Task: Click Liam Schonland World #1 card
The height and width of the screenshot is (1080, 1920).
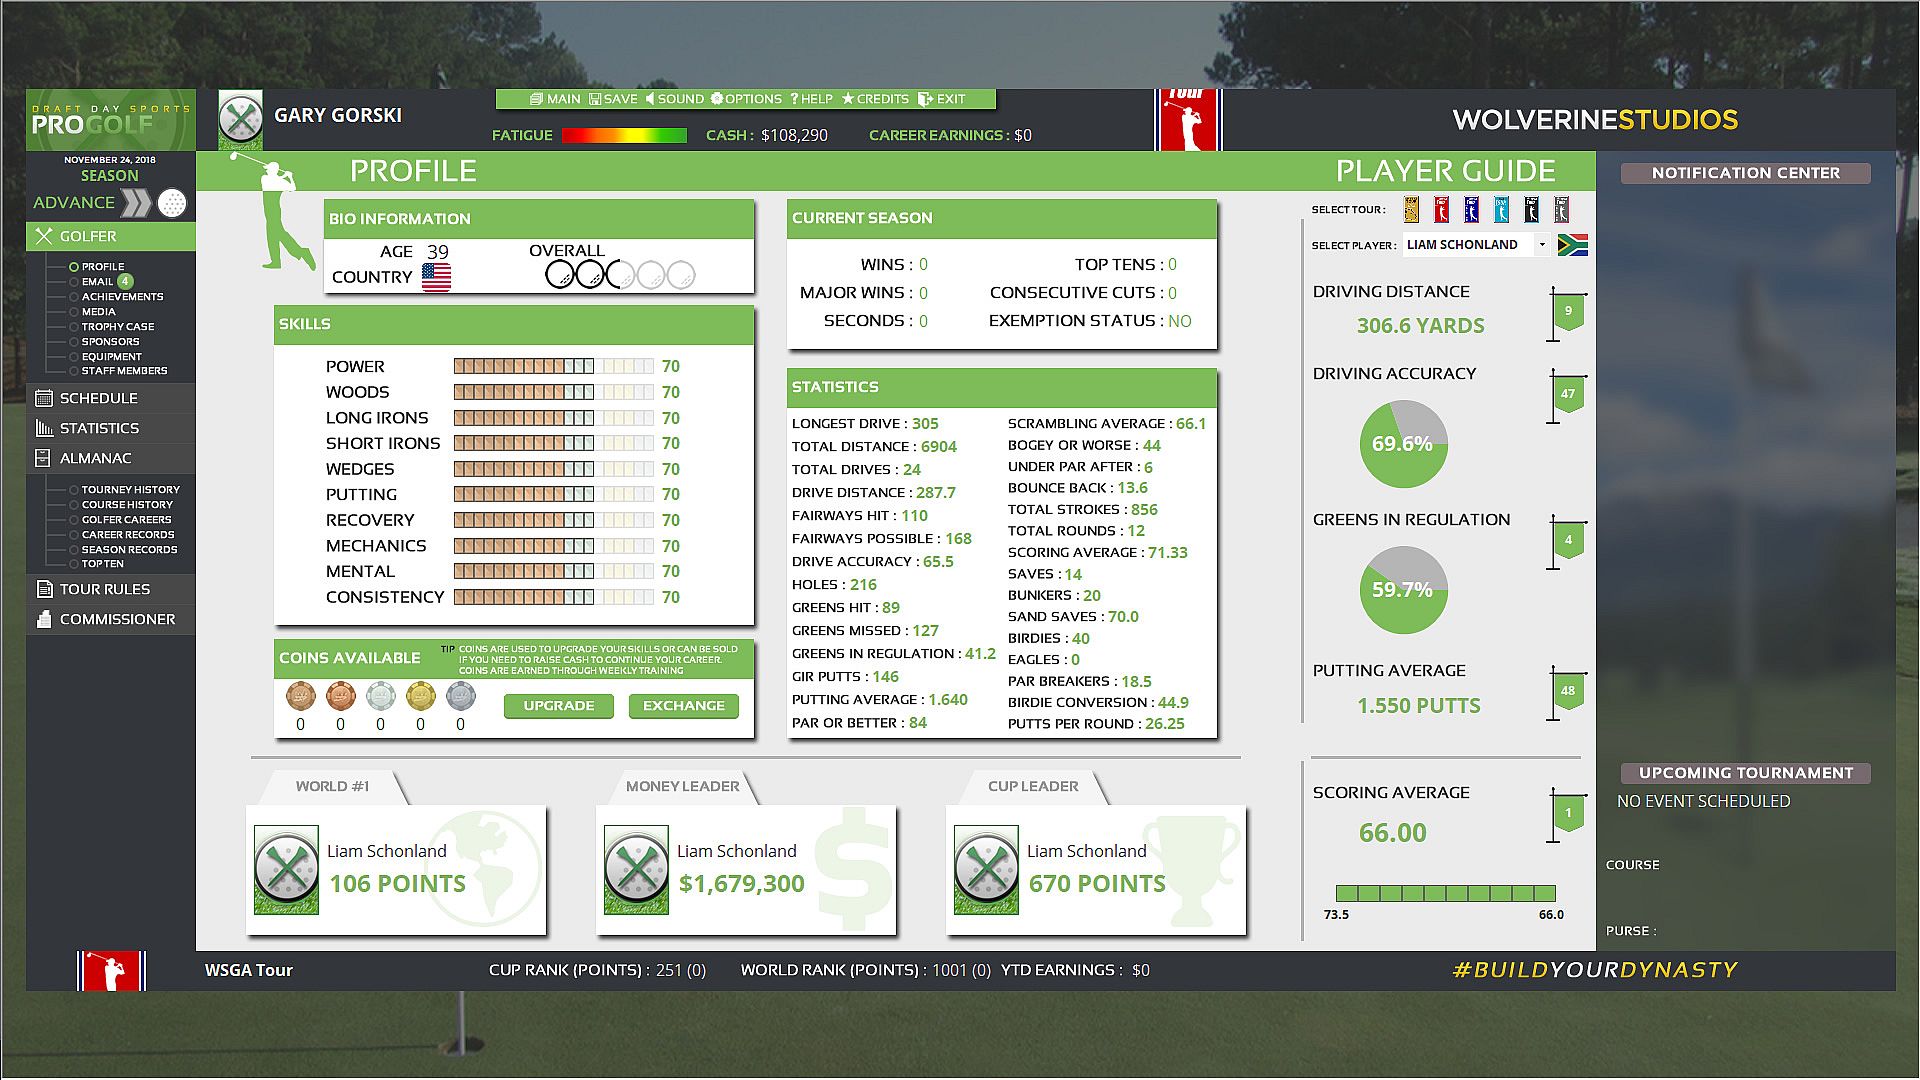Action: pyautogui.click(x=396, y=870)
